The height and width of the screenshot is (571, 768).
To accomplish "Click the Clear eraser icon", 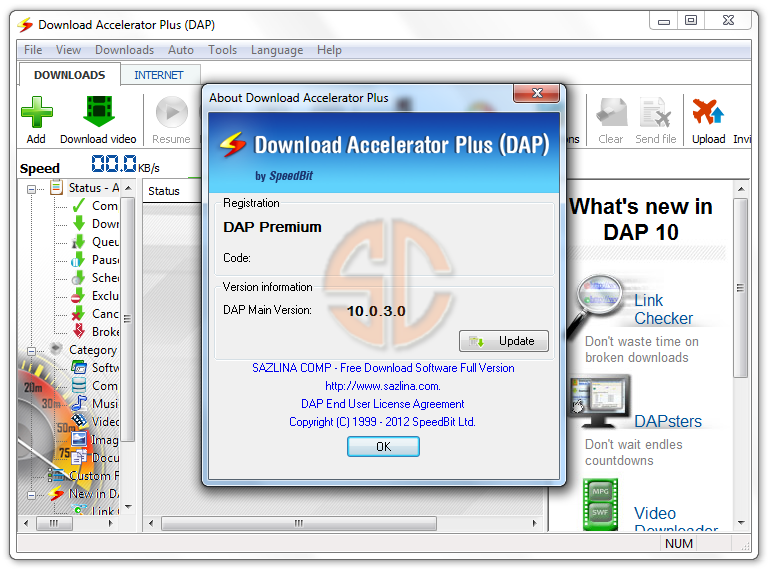I will 611,112.
